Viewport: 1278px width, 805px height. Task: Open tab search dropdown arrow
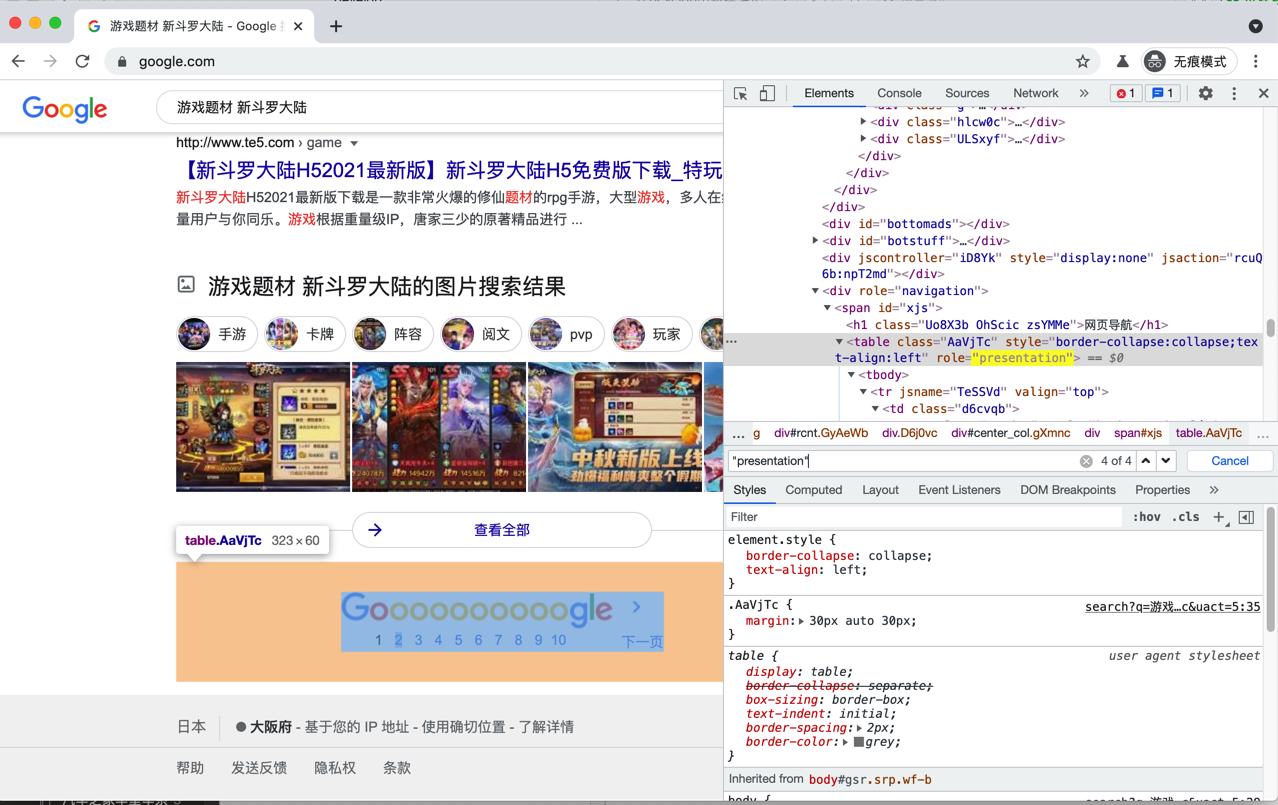[1256, 26]
